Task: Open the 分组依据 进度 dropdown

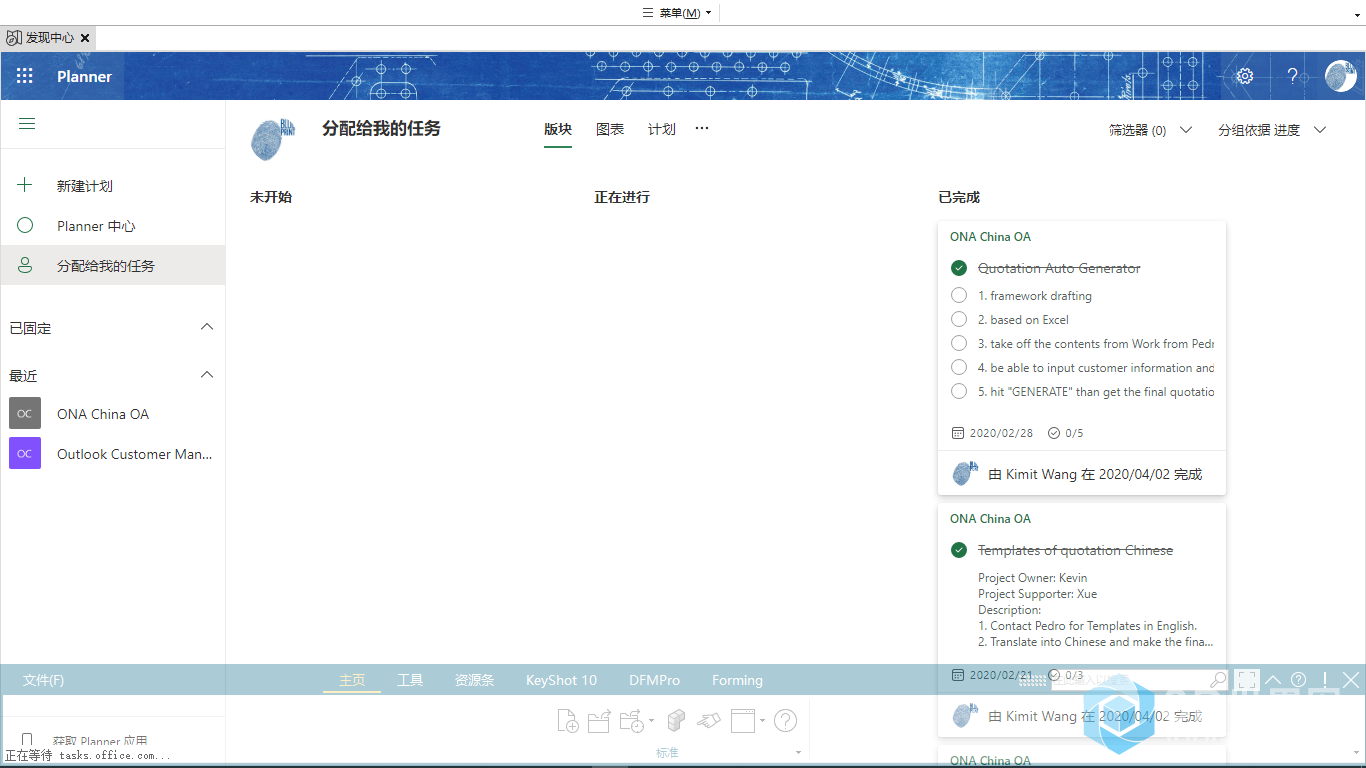Action: click(1272, 130)
